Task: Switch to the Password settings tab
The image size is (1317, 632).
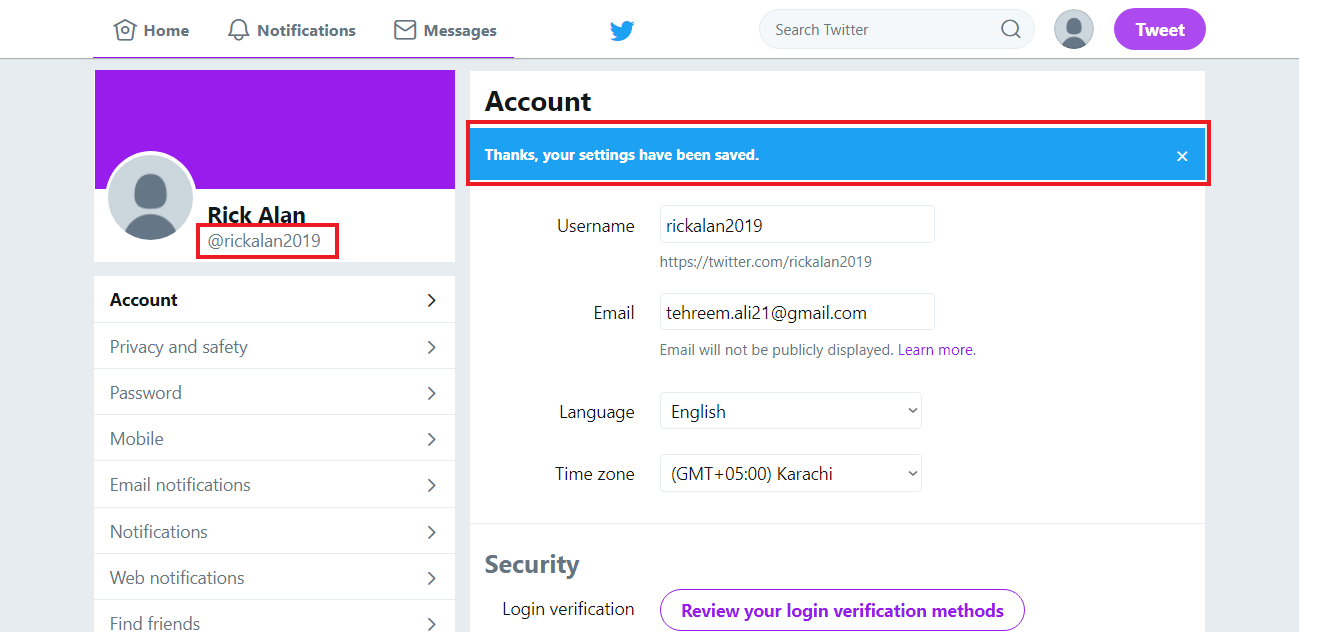Action: tap(145, 392)
